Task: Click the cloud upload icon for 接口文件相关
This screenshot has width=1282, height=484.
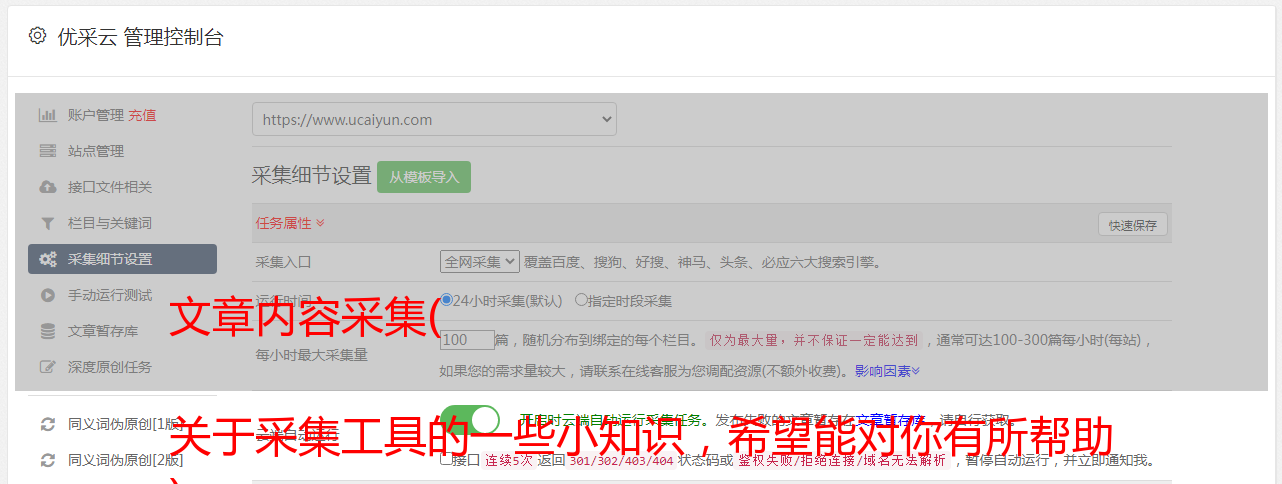Action: point(47,187)
